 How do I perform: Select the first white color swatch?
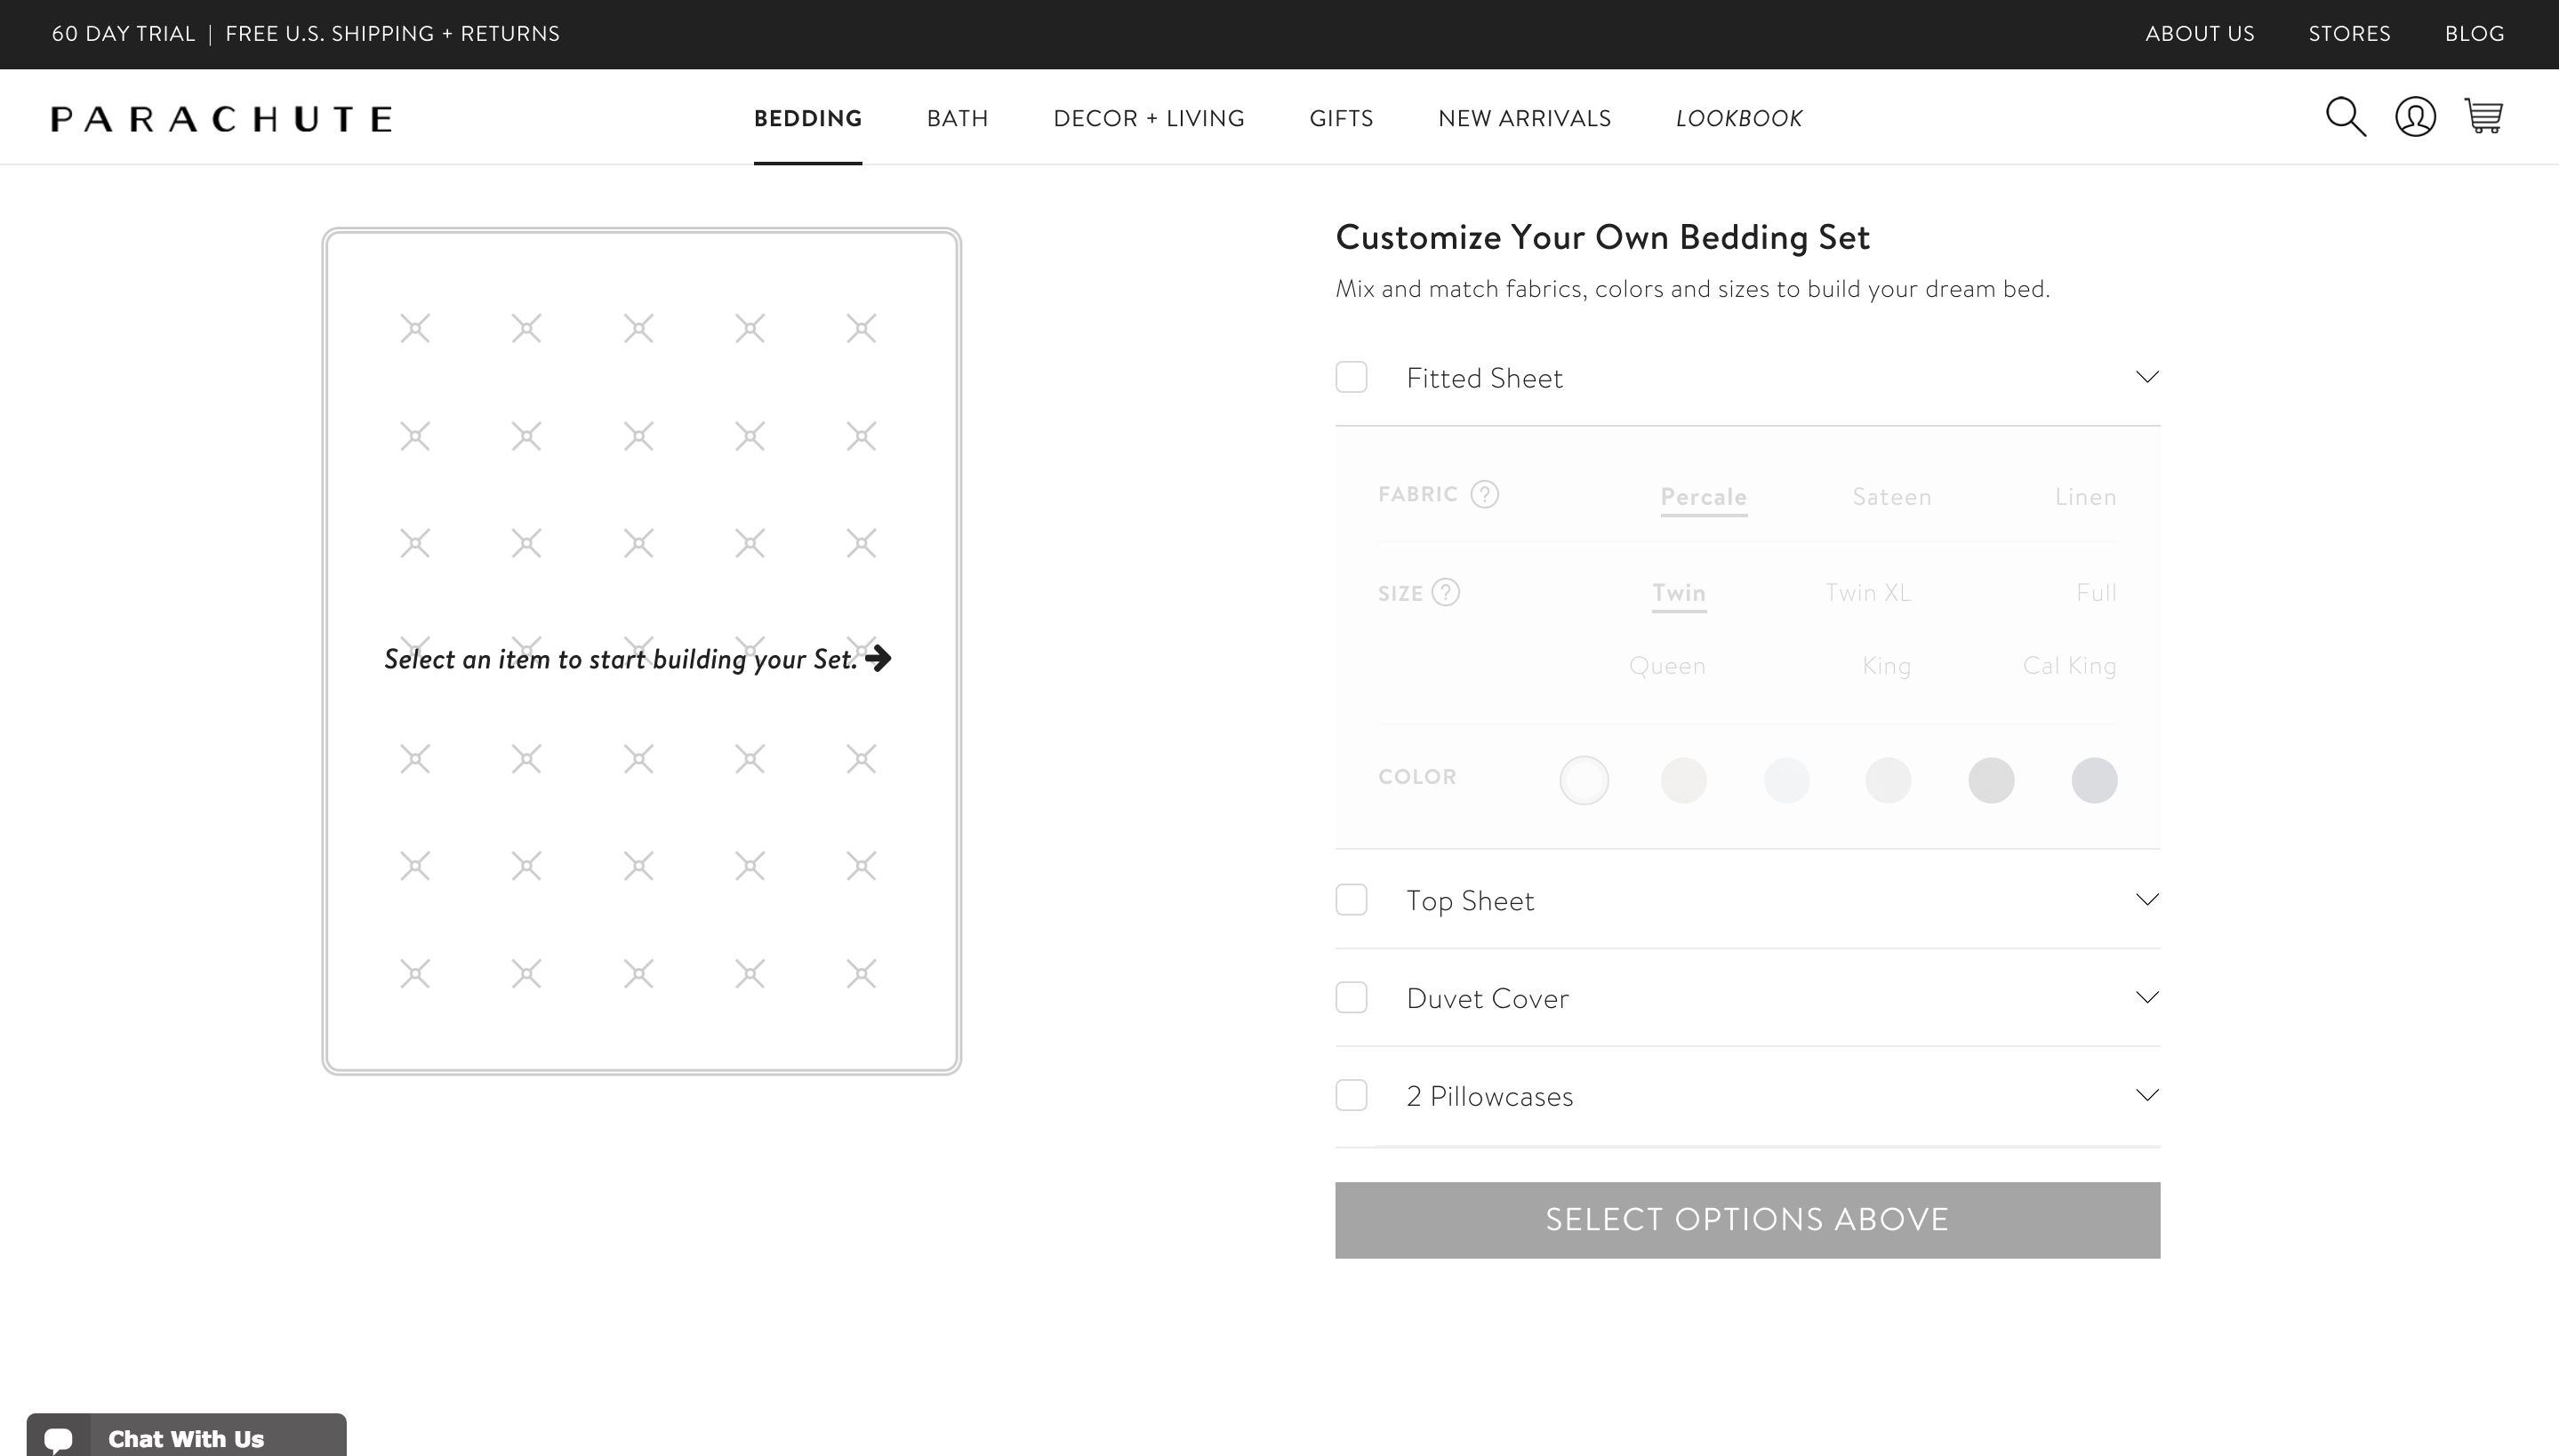click(1582, 780)
